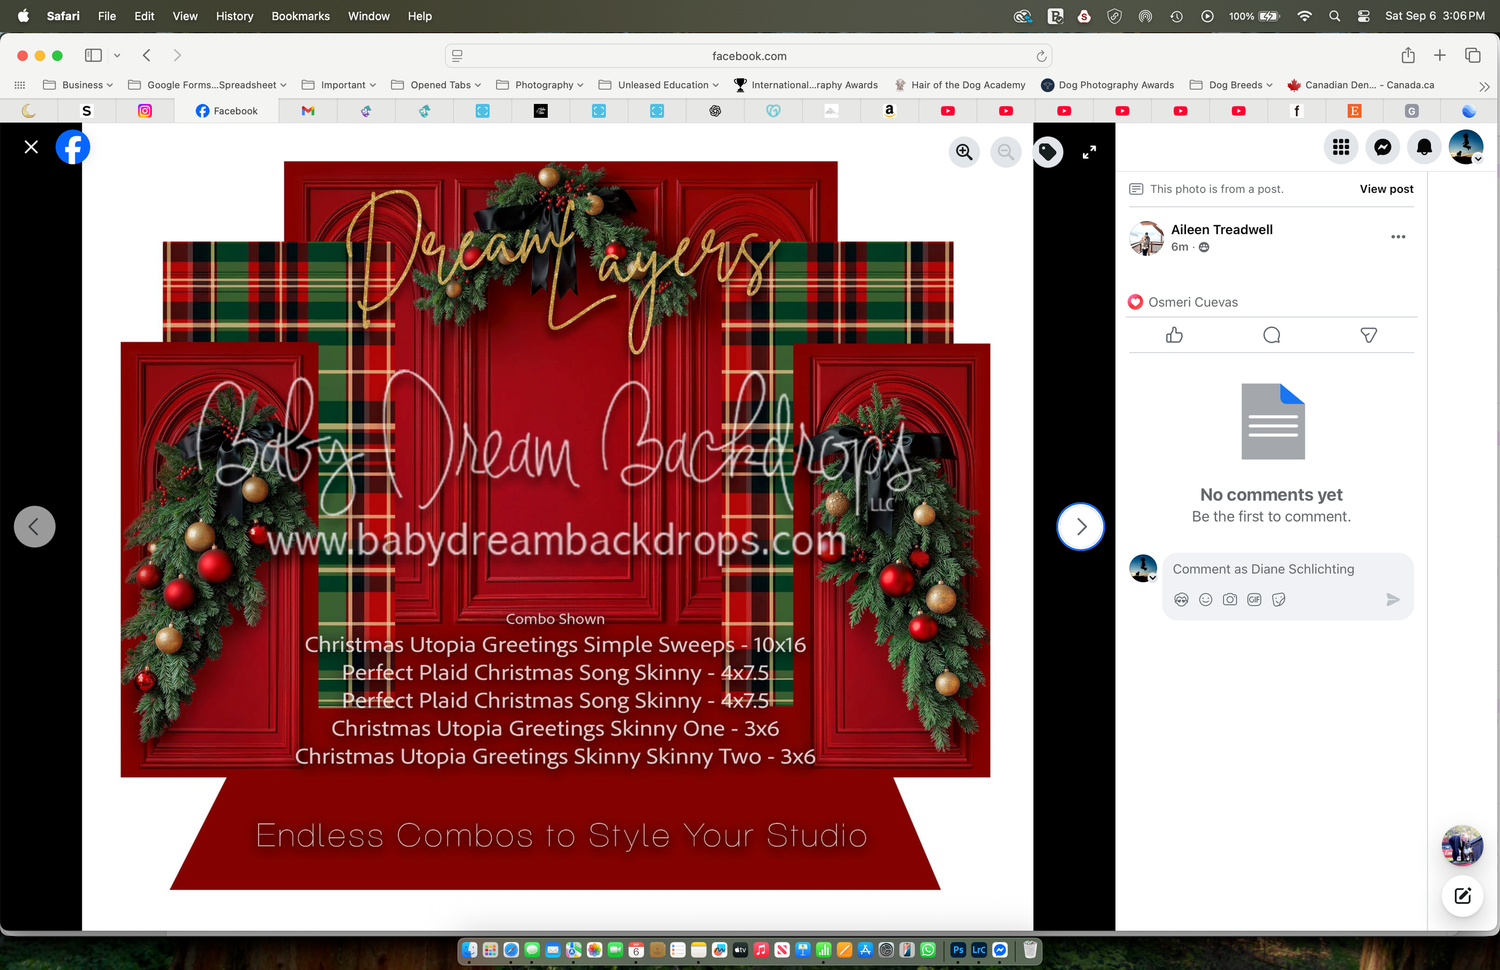Screen dimensions: 1500x970
Task: Expand the Photography bookmarks folder
Action: (x=540, y=85)
